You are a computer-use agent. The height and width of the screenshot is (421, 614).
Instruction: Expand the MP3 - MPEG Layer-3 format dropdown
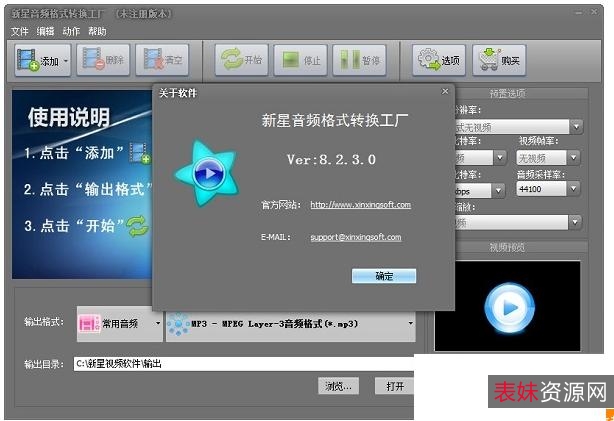pos(410,323)
